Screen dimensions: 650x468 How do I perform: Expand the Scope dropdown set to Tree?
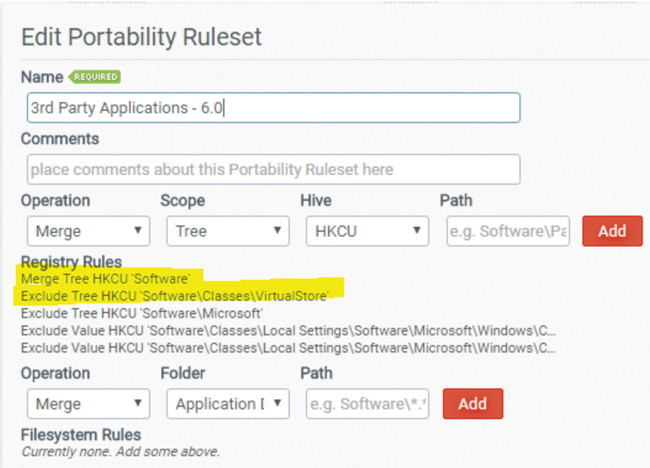(x=226, y=231)
